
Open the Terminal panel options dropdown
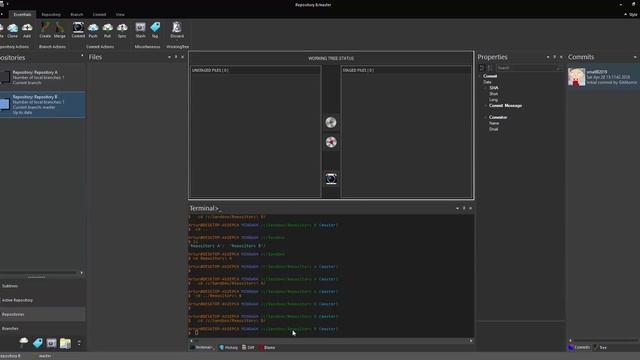coord(457,208)
